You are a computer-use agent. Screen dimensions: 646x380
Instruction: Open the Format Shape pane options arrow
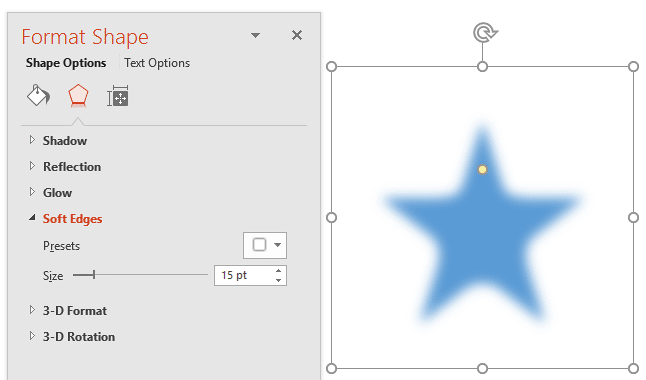click(255, 35)
